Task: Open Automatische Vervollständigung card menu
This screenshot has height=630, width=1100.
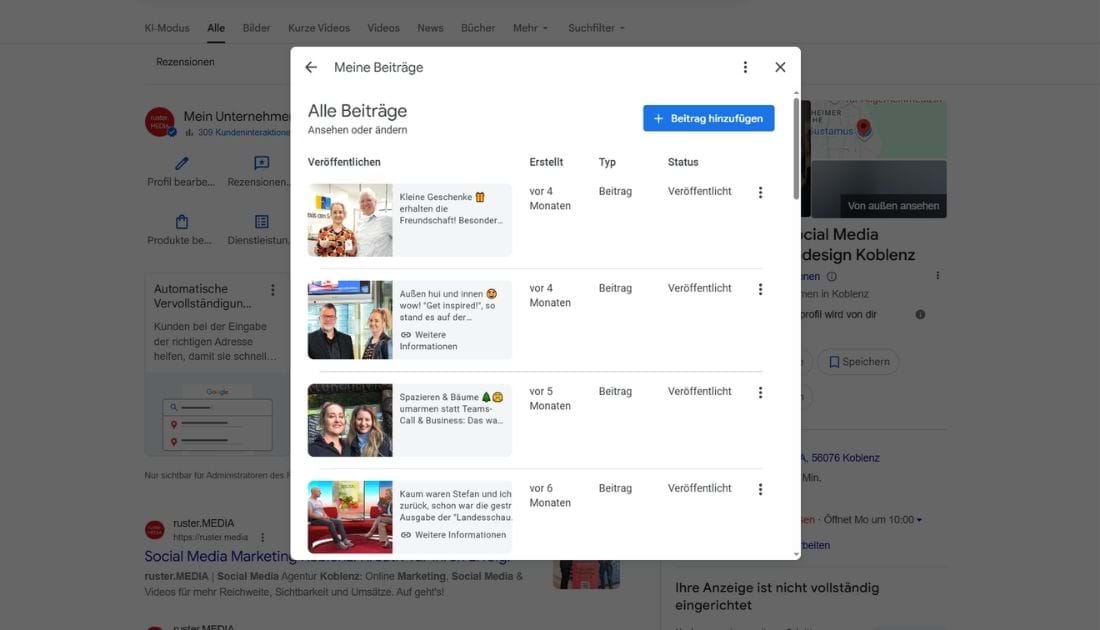Action: 273,290
